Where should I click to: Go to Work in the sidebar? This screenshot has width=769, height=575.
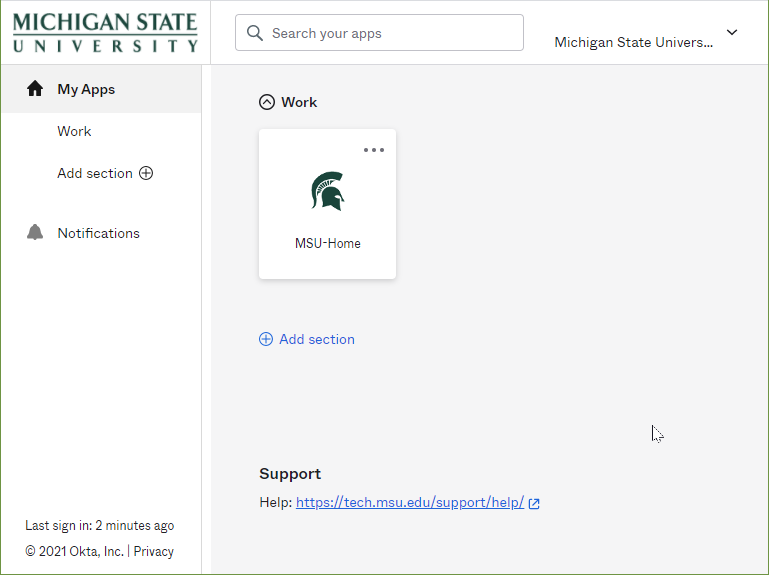point(74,131)
